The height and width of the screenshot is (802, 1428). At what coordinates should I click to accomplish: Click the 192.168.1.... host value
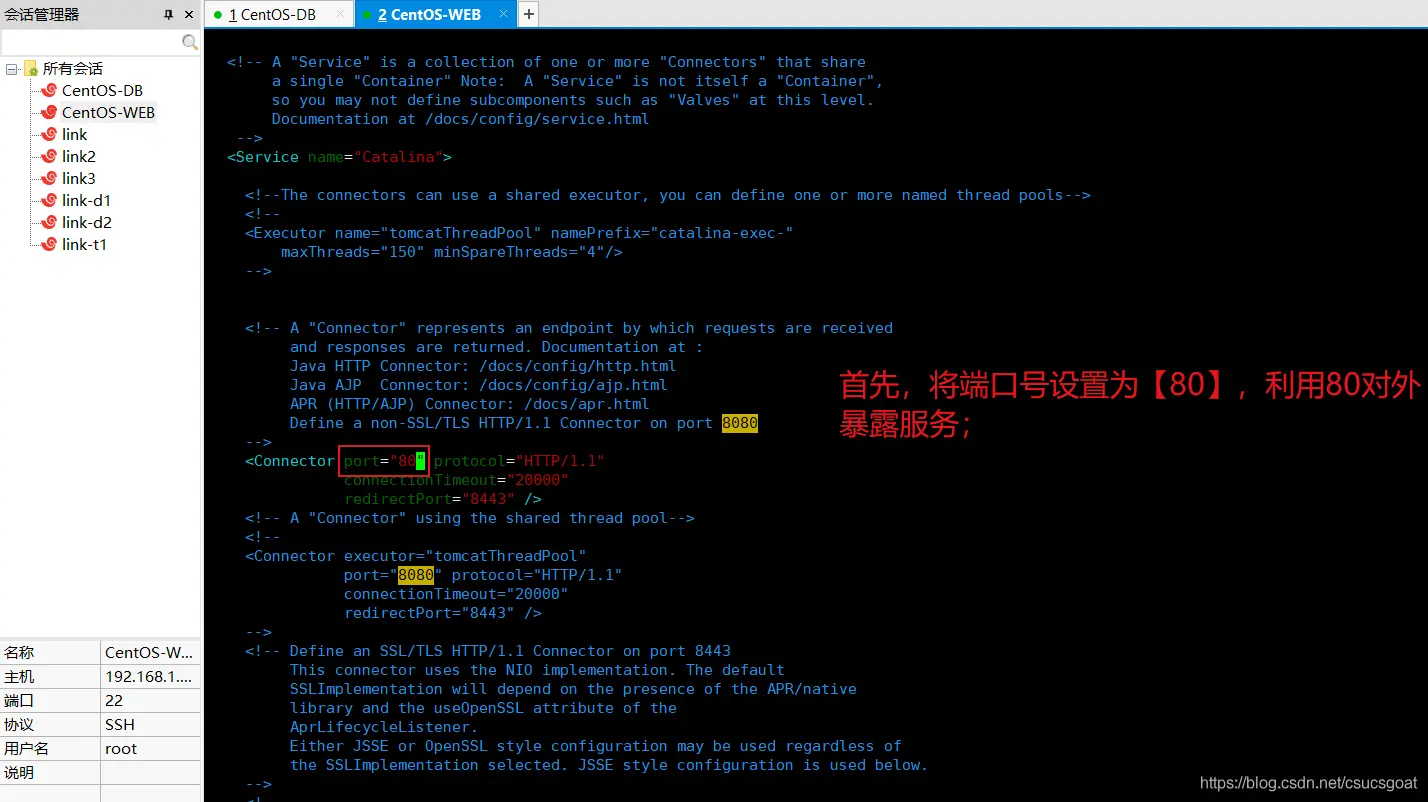[x=150, y=676]
